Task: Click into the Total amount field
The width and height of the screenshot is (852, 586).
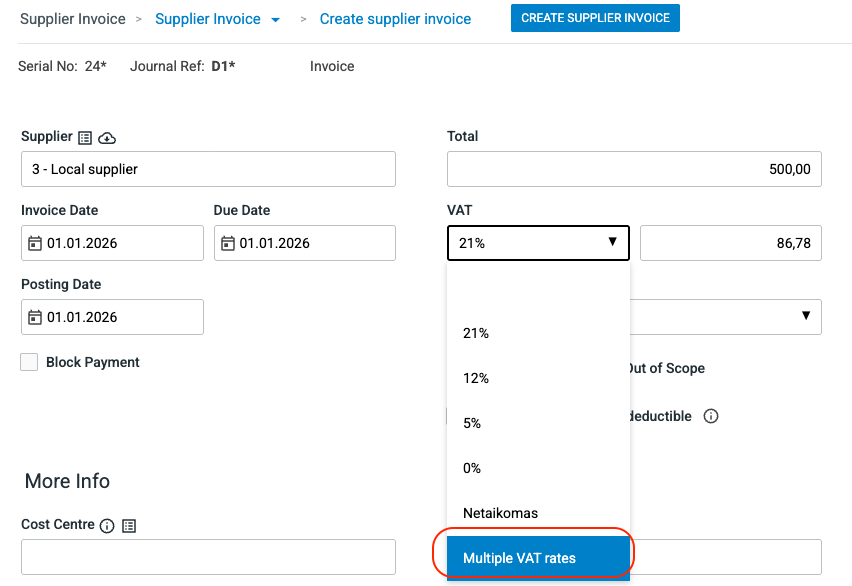Action: click(x=634, y=169)
